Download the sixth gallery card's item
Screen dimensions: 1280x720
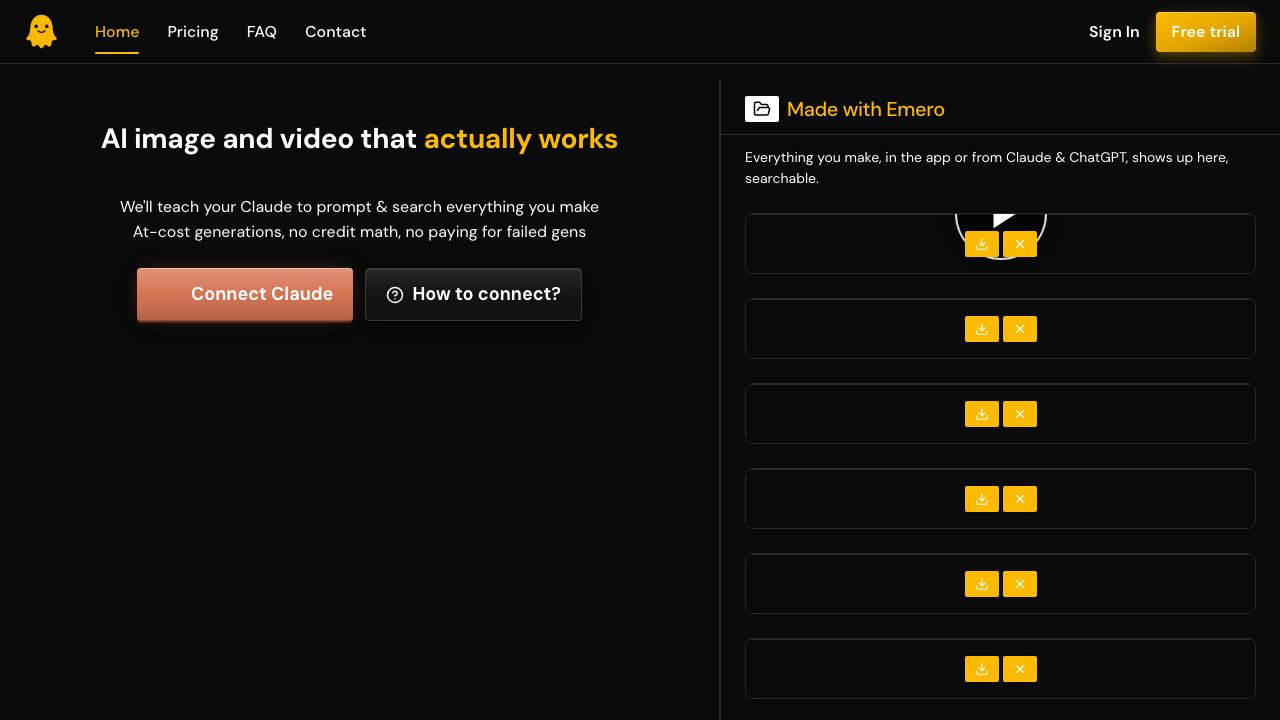(982, 669)
